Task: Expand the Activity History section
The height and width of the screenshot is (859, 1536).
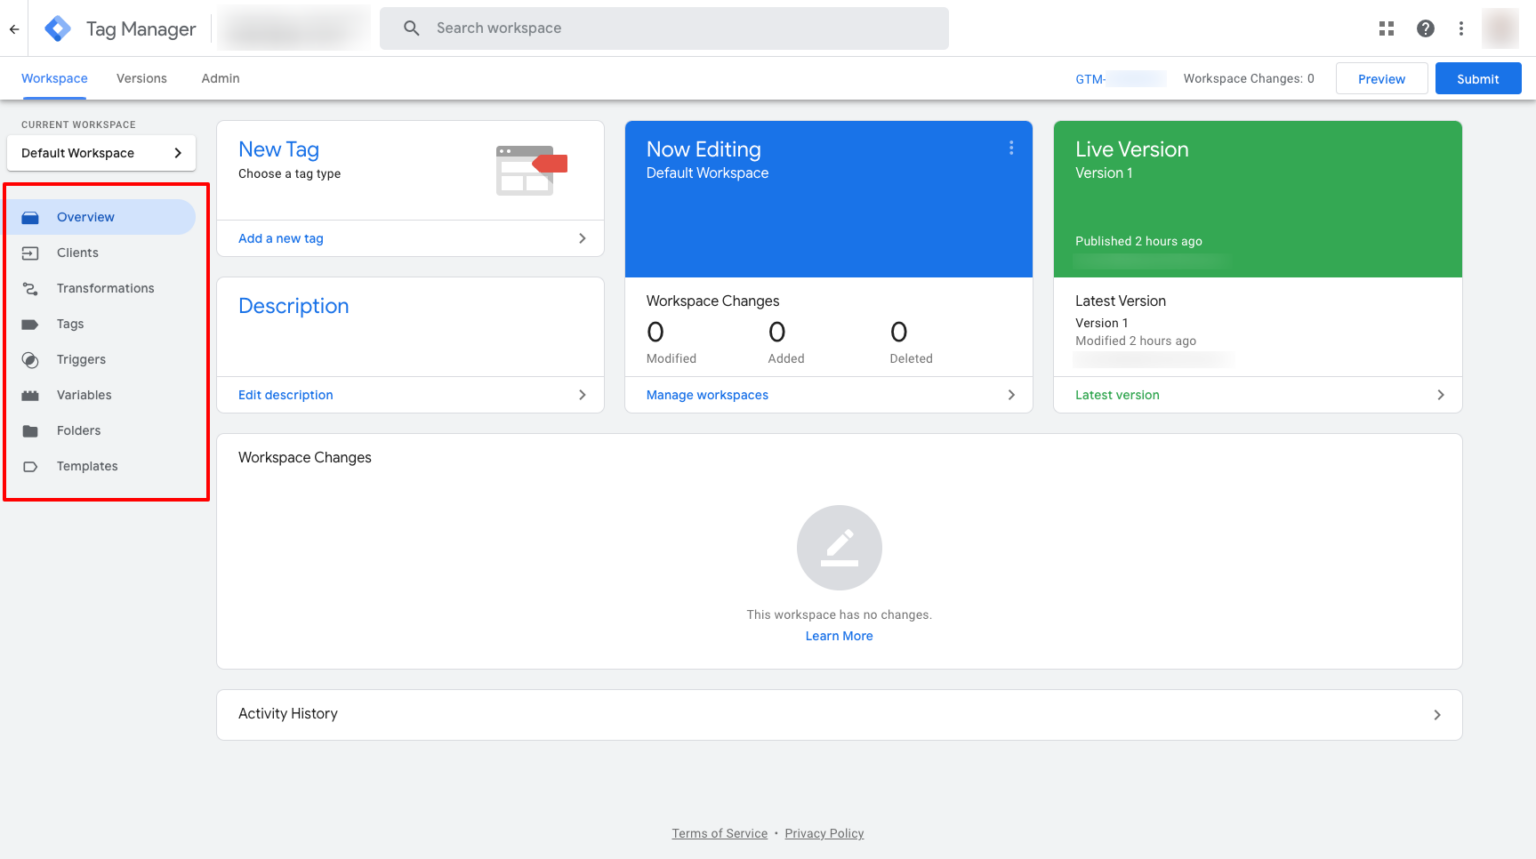Action: pos(1437,714)
